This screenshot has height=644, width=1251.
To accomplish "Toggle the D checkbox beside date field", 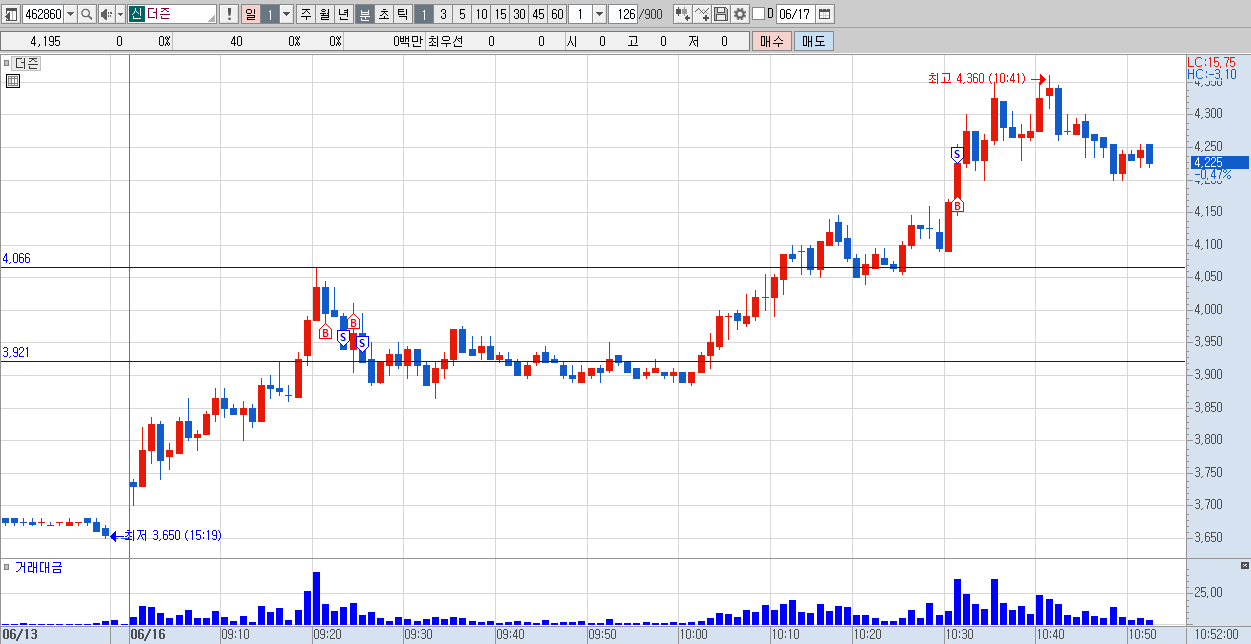I will point(758,14).
